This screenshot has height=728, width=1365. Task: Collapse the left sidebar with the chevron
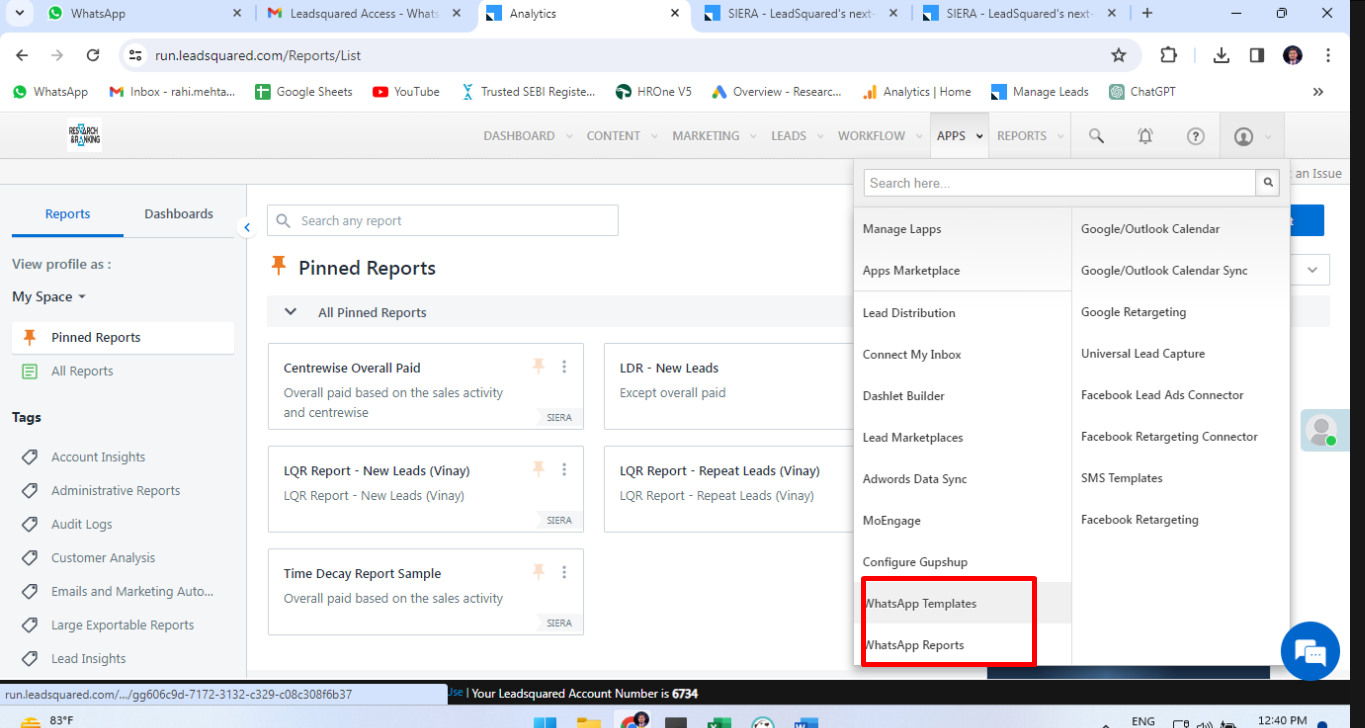click(247, 228)
